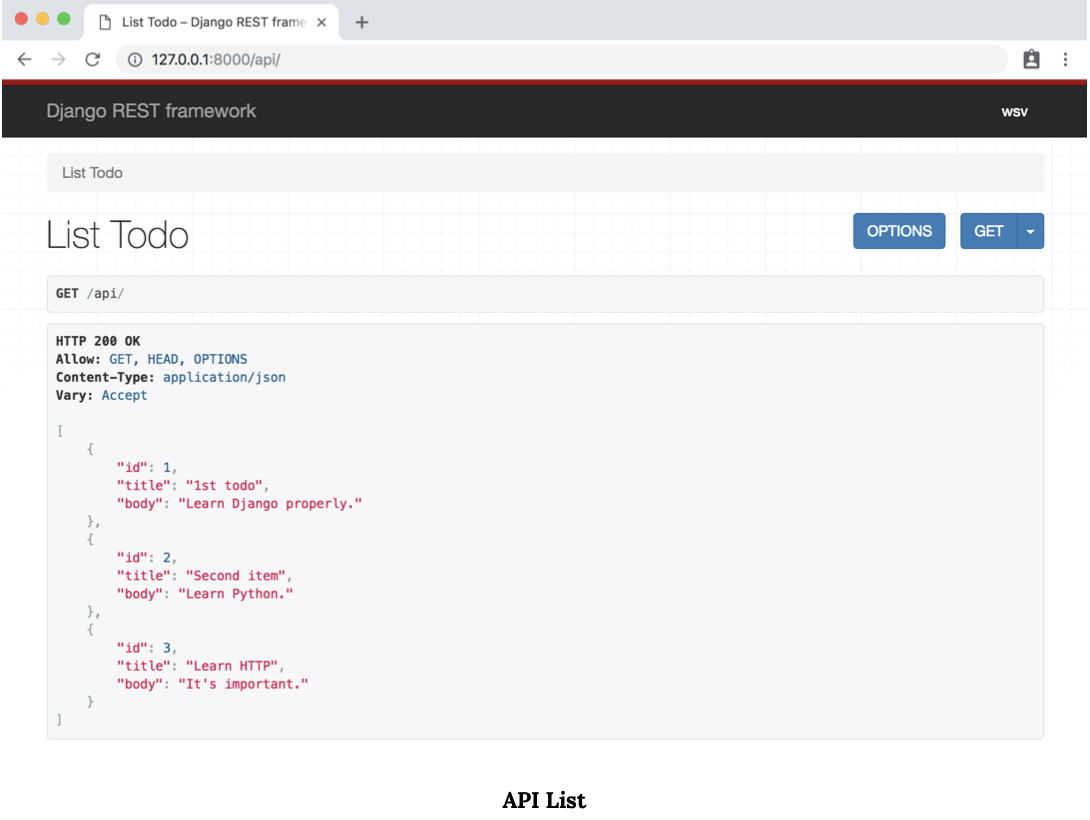Open a new tab with the plus icon
Screen dimensions: 1090x820
point(361,22)
